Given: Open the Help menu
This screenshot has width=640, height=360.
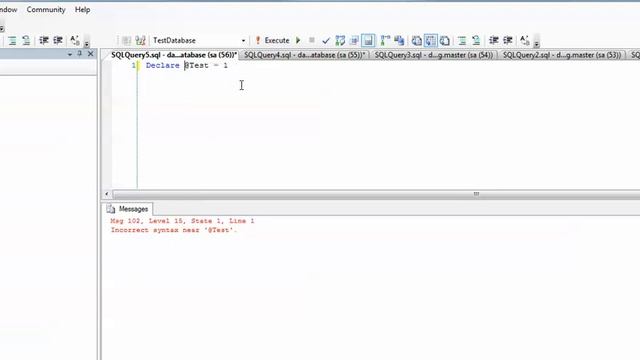Looking at the screenshot, I should pyautogui.click(x=82, y=9).
